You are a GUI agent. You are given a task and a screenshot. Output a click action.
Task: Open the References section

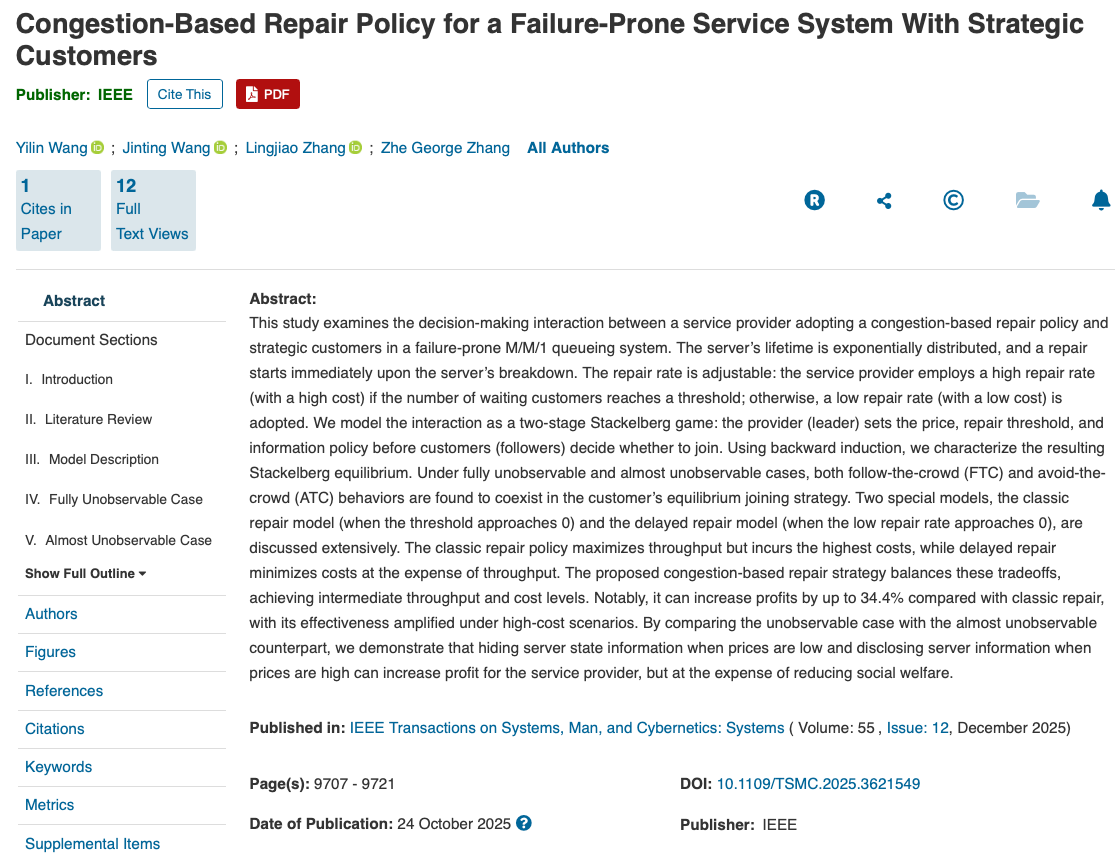[x=64, y=691]
